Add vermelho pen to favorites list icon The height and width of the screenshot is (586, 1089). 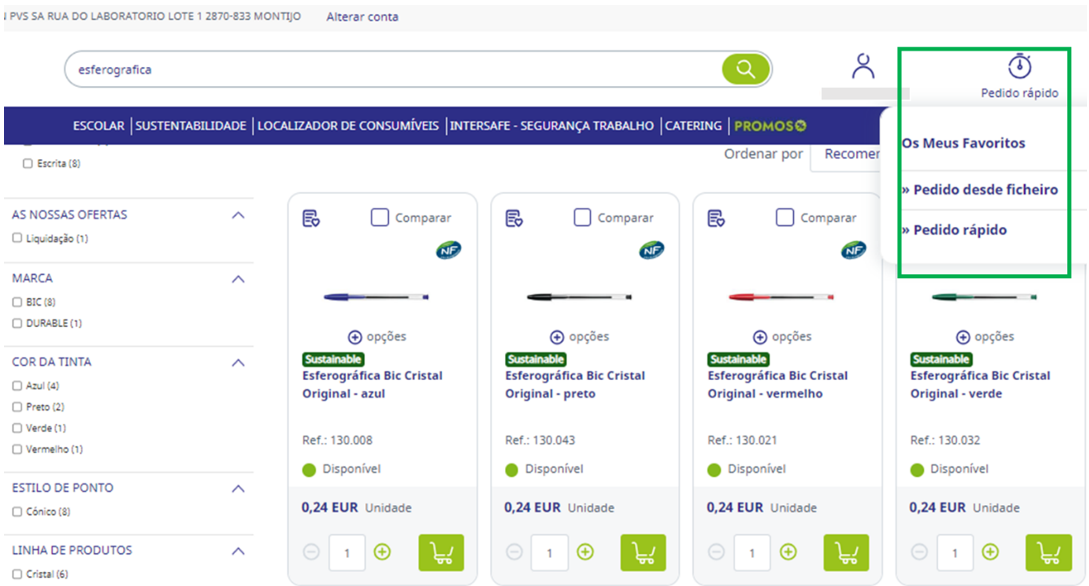point(717,219)
